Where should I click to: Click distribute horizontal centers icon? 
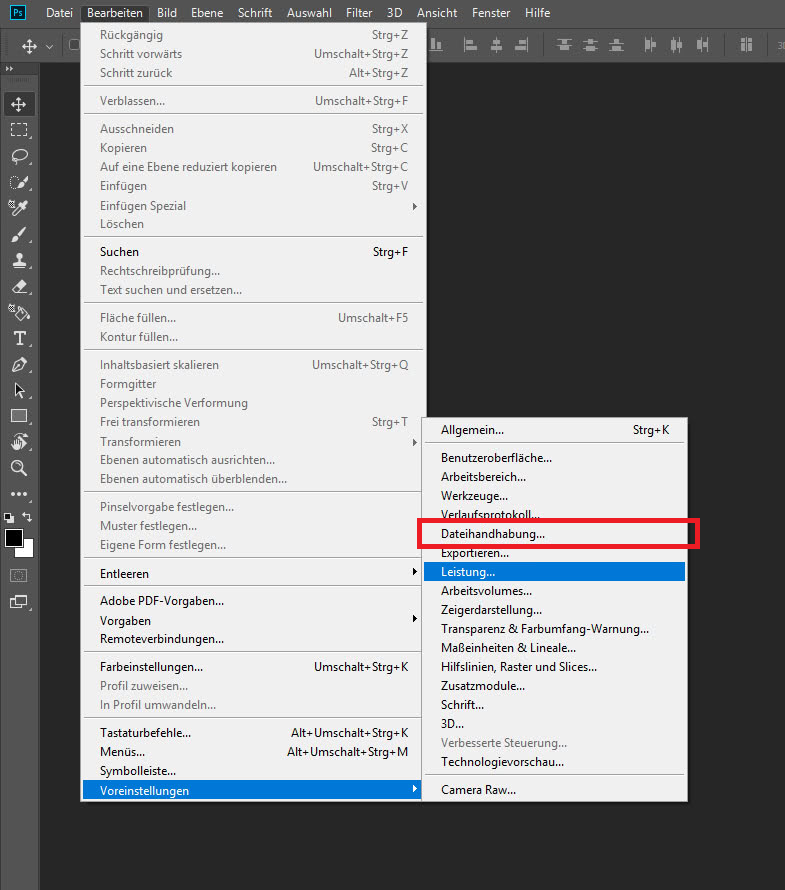(x=676, y=45)
